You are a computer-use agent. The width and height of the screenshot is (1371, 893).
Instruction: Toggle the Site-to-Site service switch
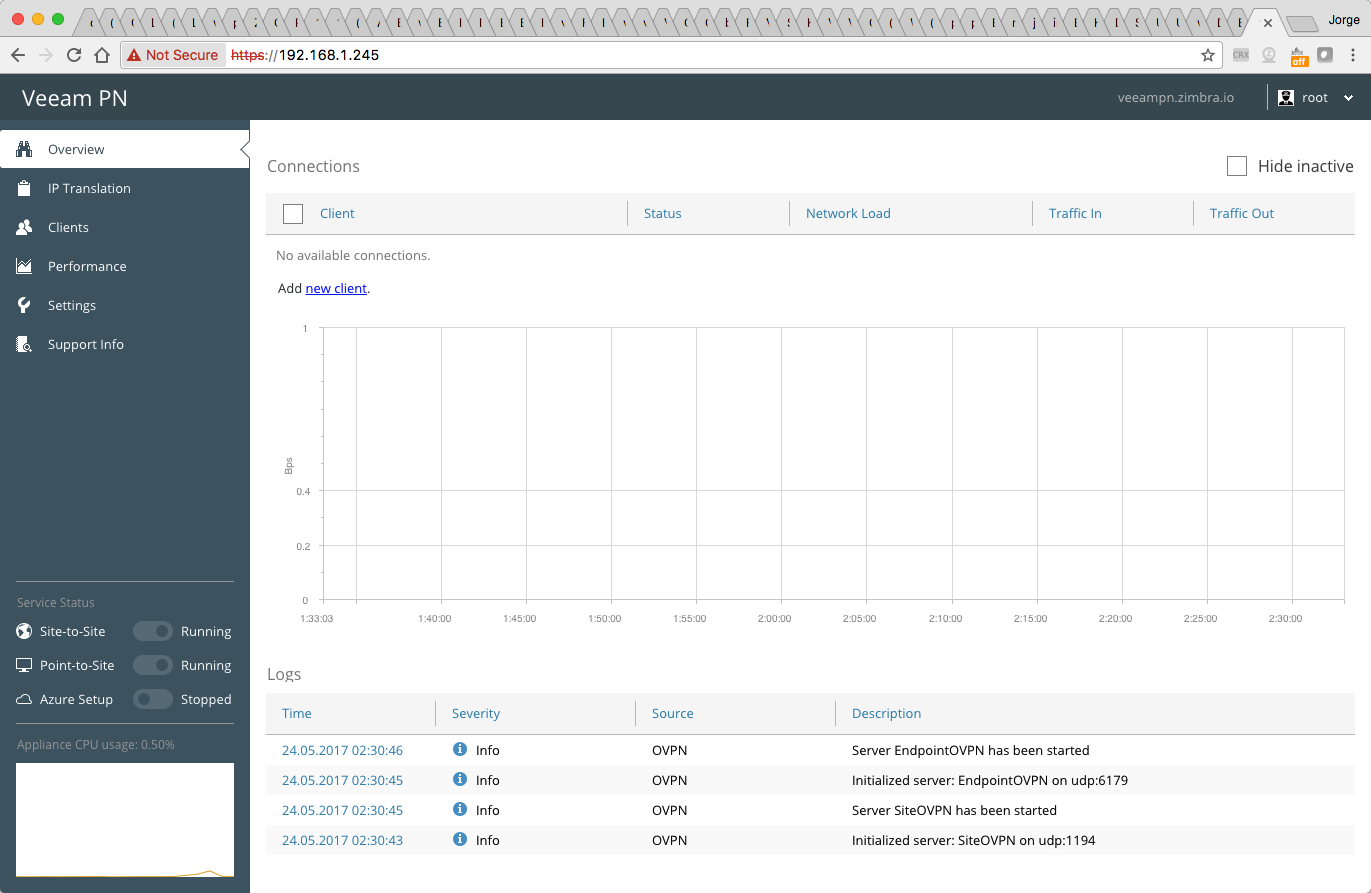click(x=153, y=631)
